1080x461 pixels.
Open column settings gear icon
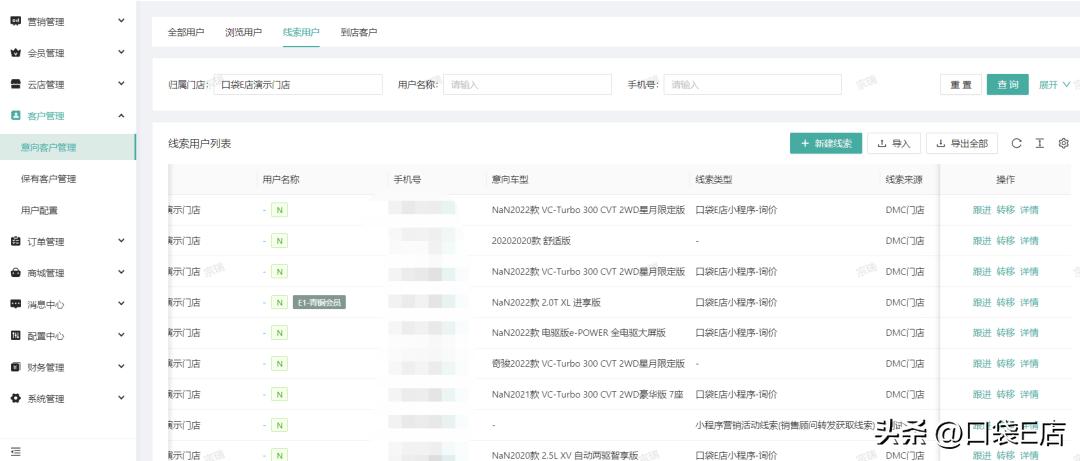pyautogui.click(x=1063, y=143)
